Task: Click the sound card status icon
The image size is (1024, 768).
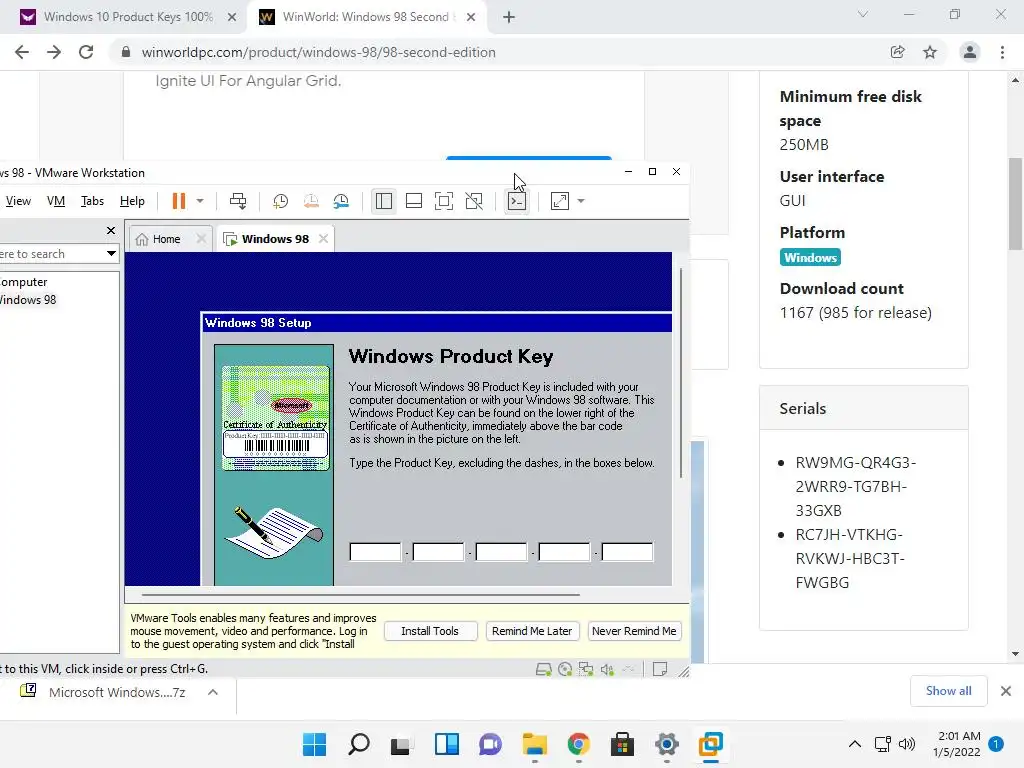Action: pyautogui.click(x=607, y=669)
